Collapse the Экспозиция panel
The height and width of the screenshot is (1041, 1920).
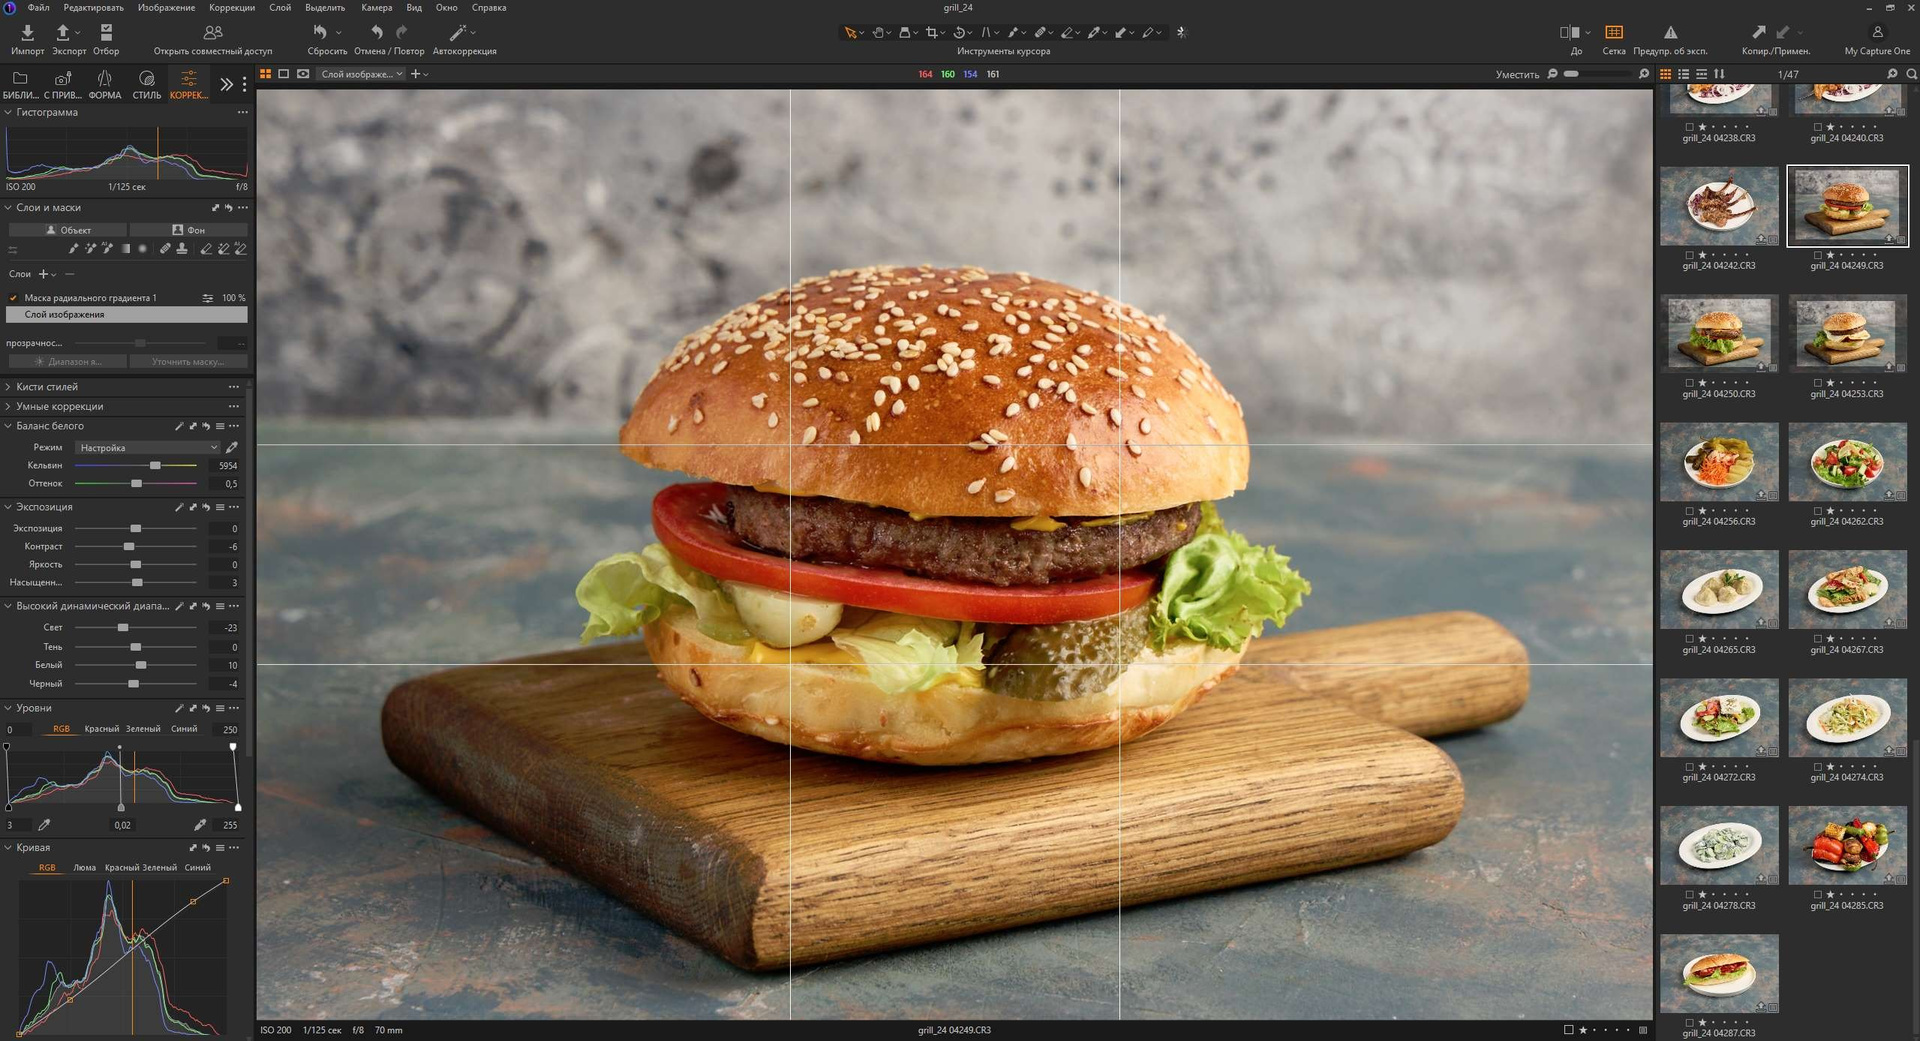click(x=8, y=507)
